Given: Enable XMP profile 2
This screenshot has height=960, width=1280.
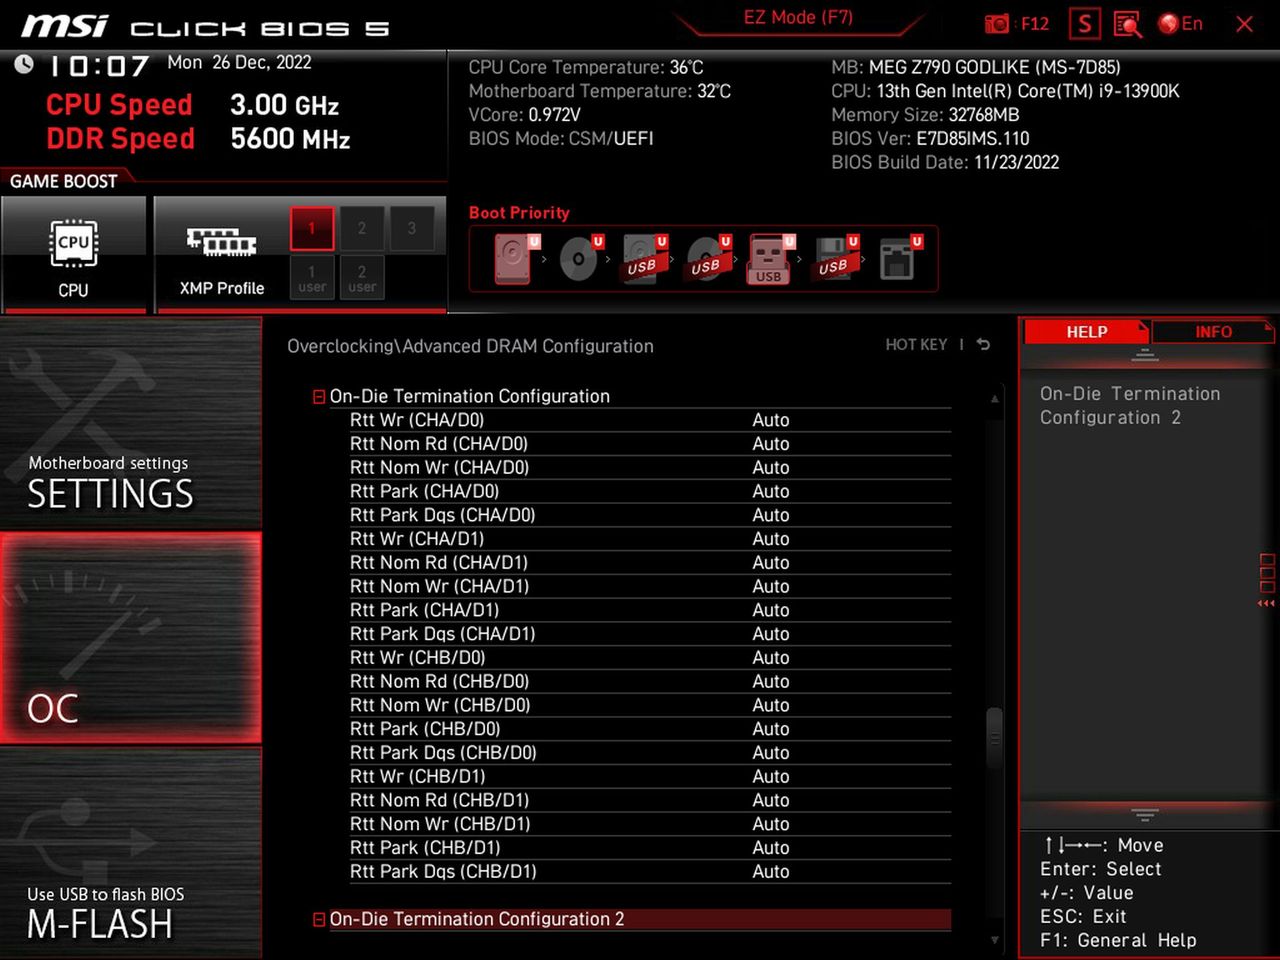Looking at the screenshot, I should click(x=362, y=229).
